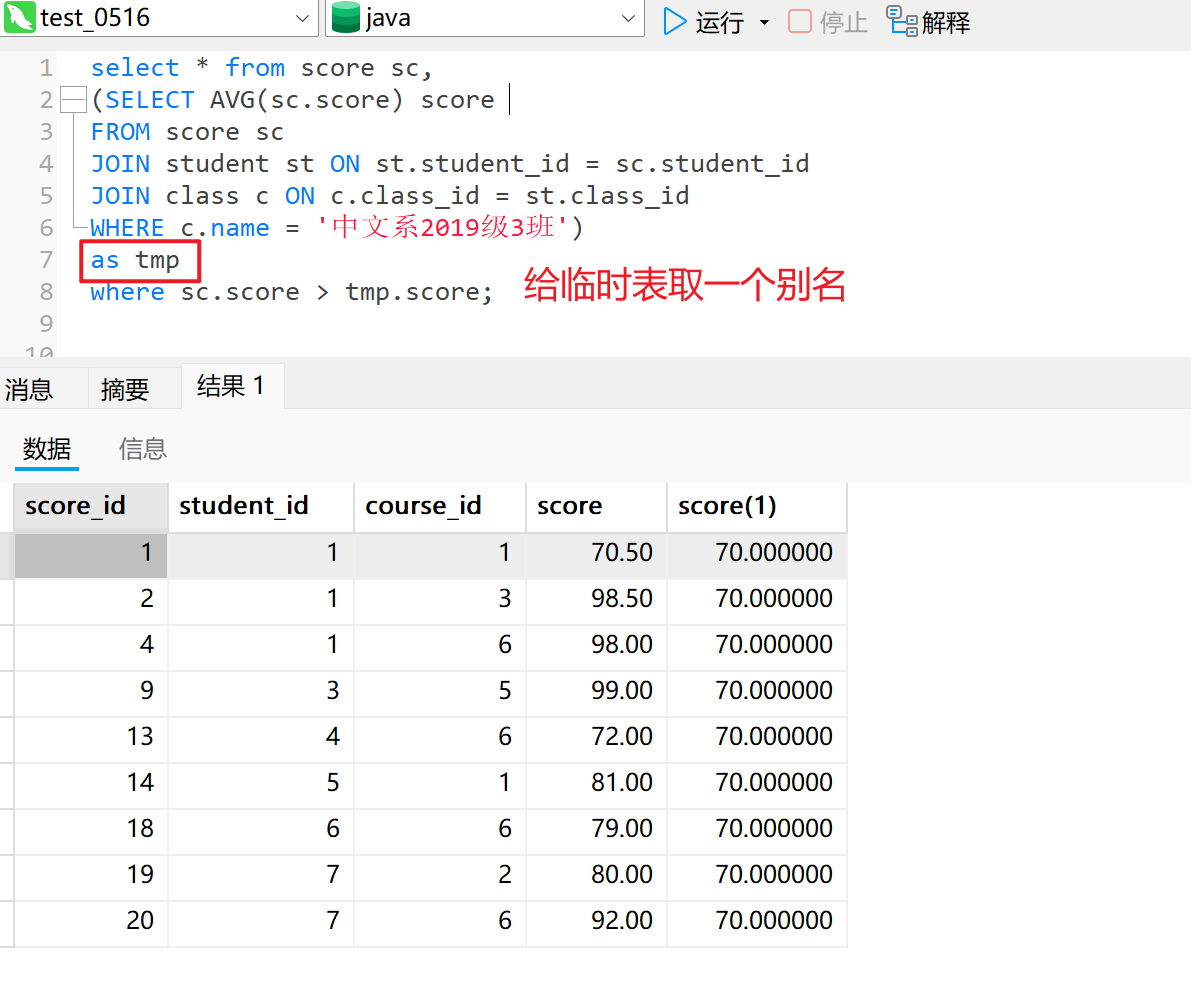Viewport: 1191px width, 1000px height.
Task: Click 'tmp.score;' on line 8
Action: 419,292
